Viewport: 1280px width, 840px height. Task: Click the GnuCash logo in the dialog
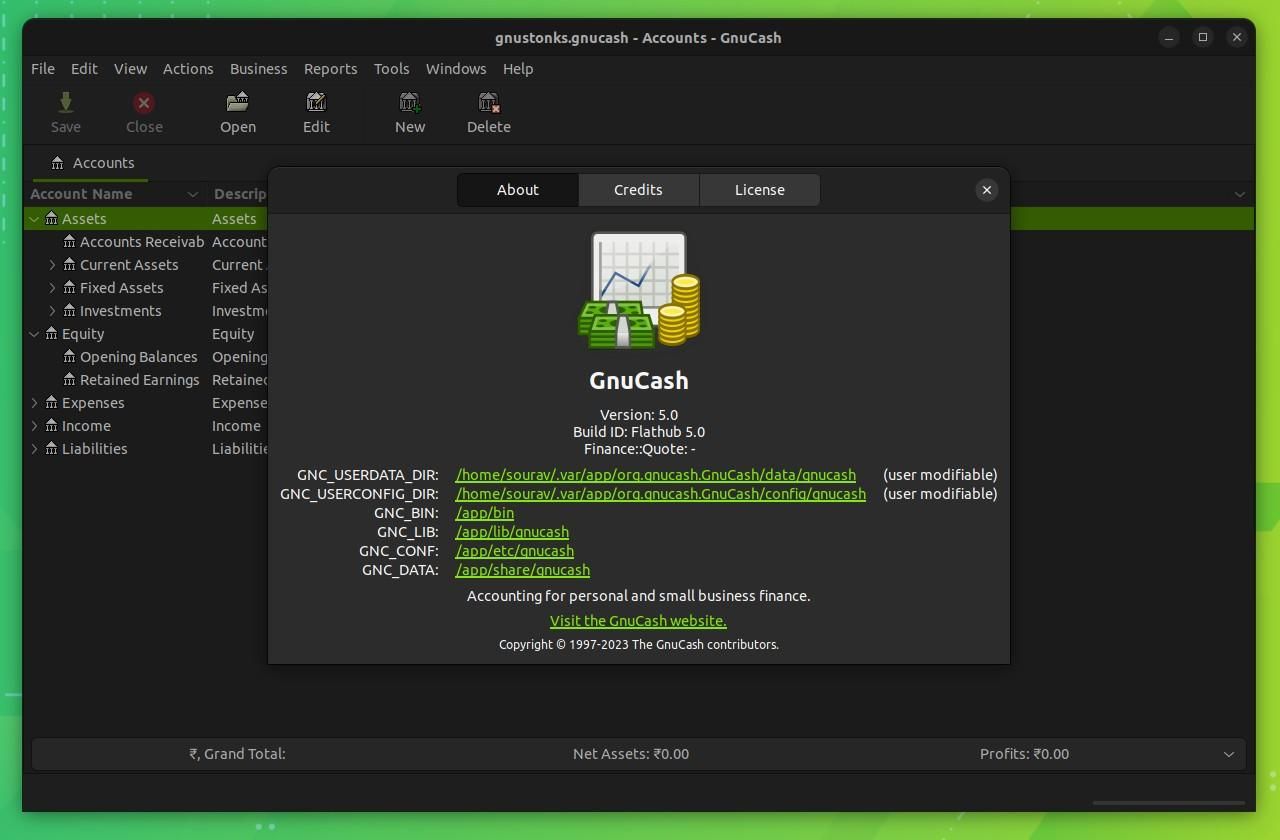click(638, 290)
